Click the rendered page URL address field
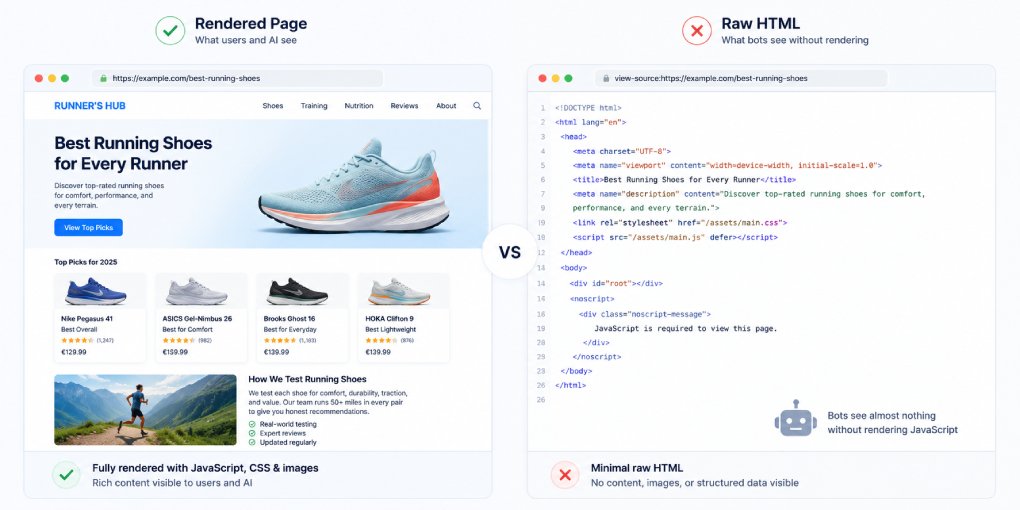1020x510 pixels. point(237,78)
